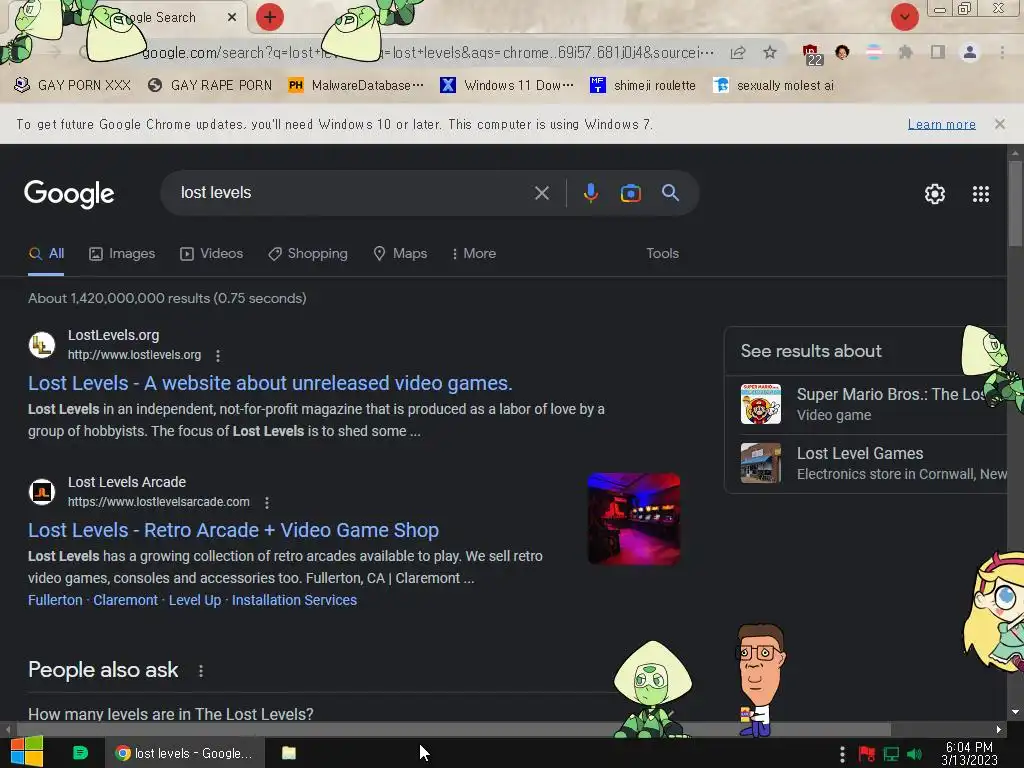Open the tab search red dropdown

pyautogui.click(x=904, y=17)
